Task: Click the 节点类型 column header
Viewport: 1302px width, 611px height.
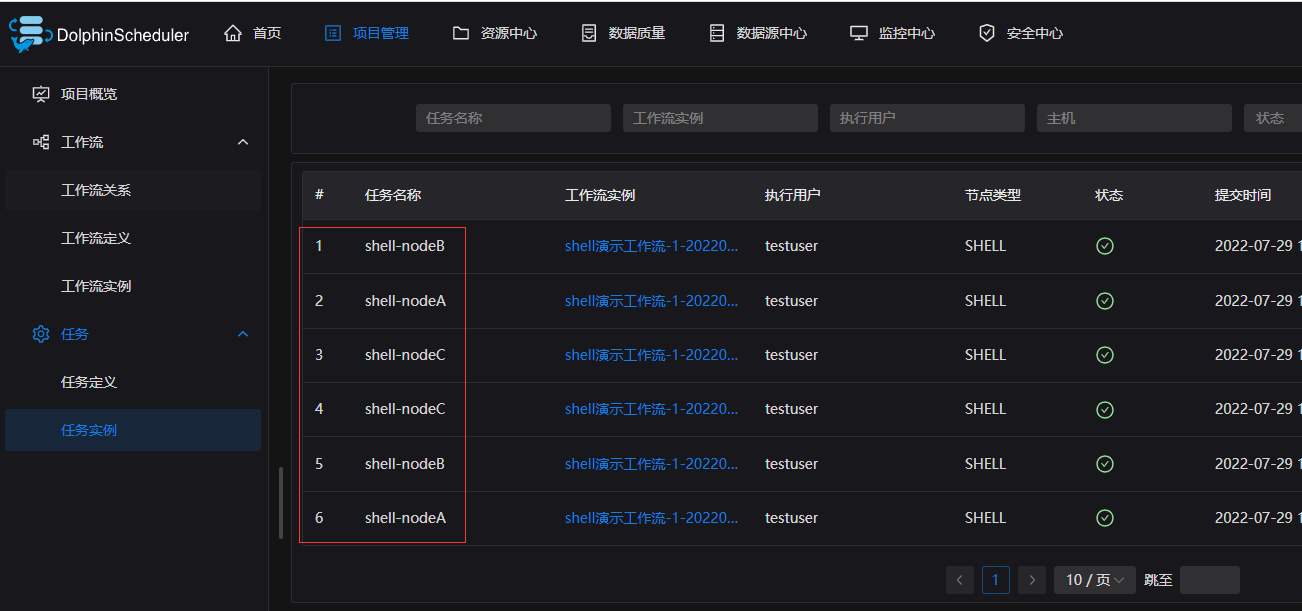Action: click(993, 195)
